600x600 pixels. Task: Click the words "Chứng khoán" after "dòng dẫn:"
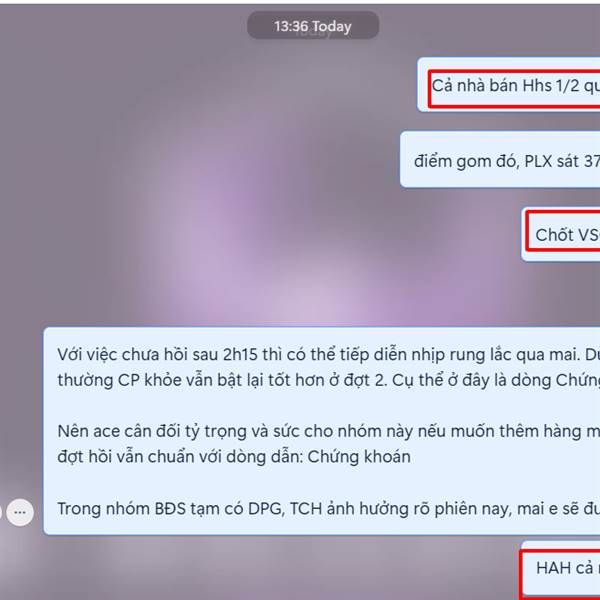[x=359, y=457]
